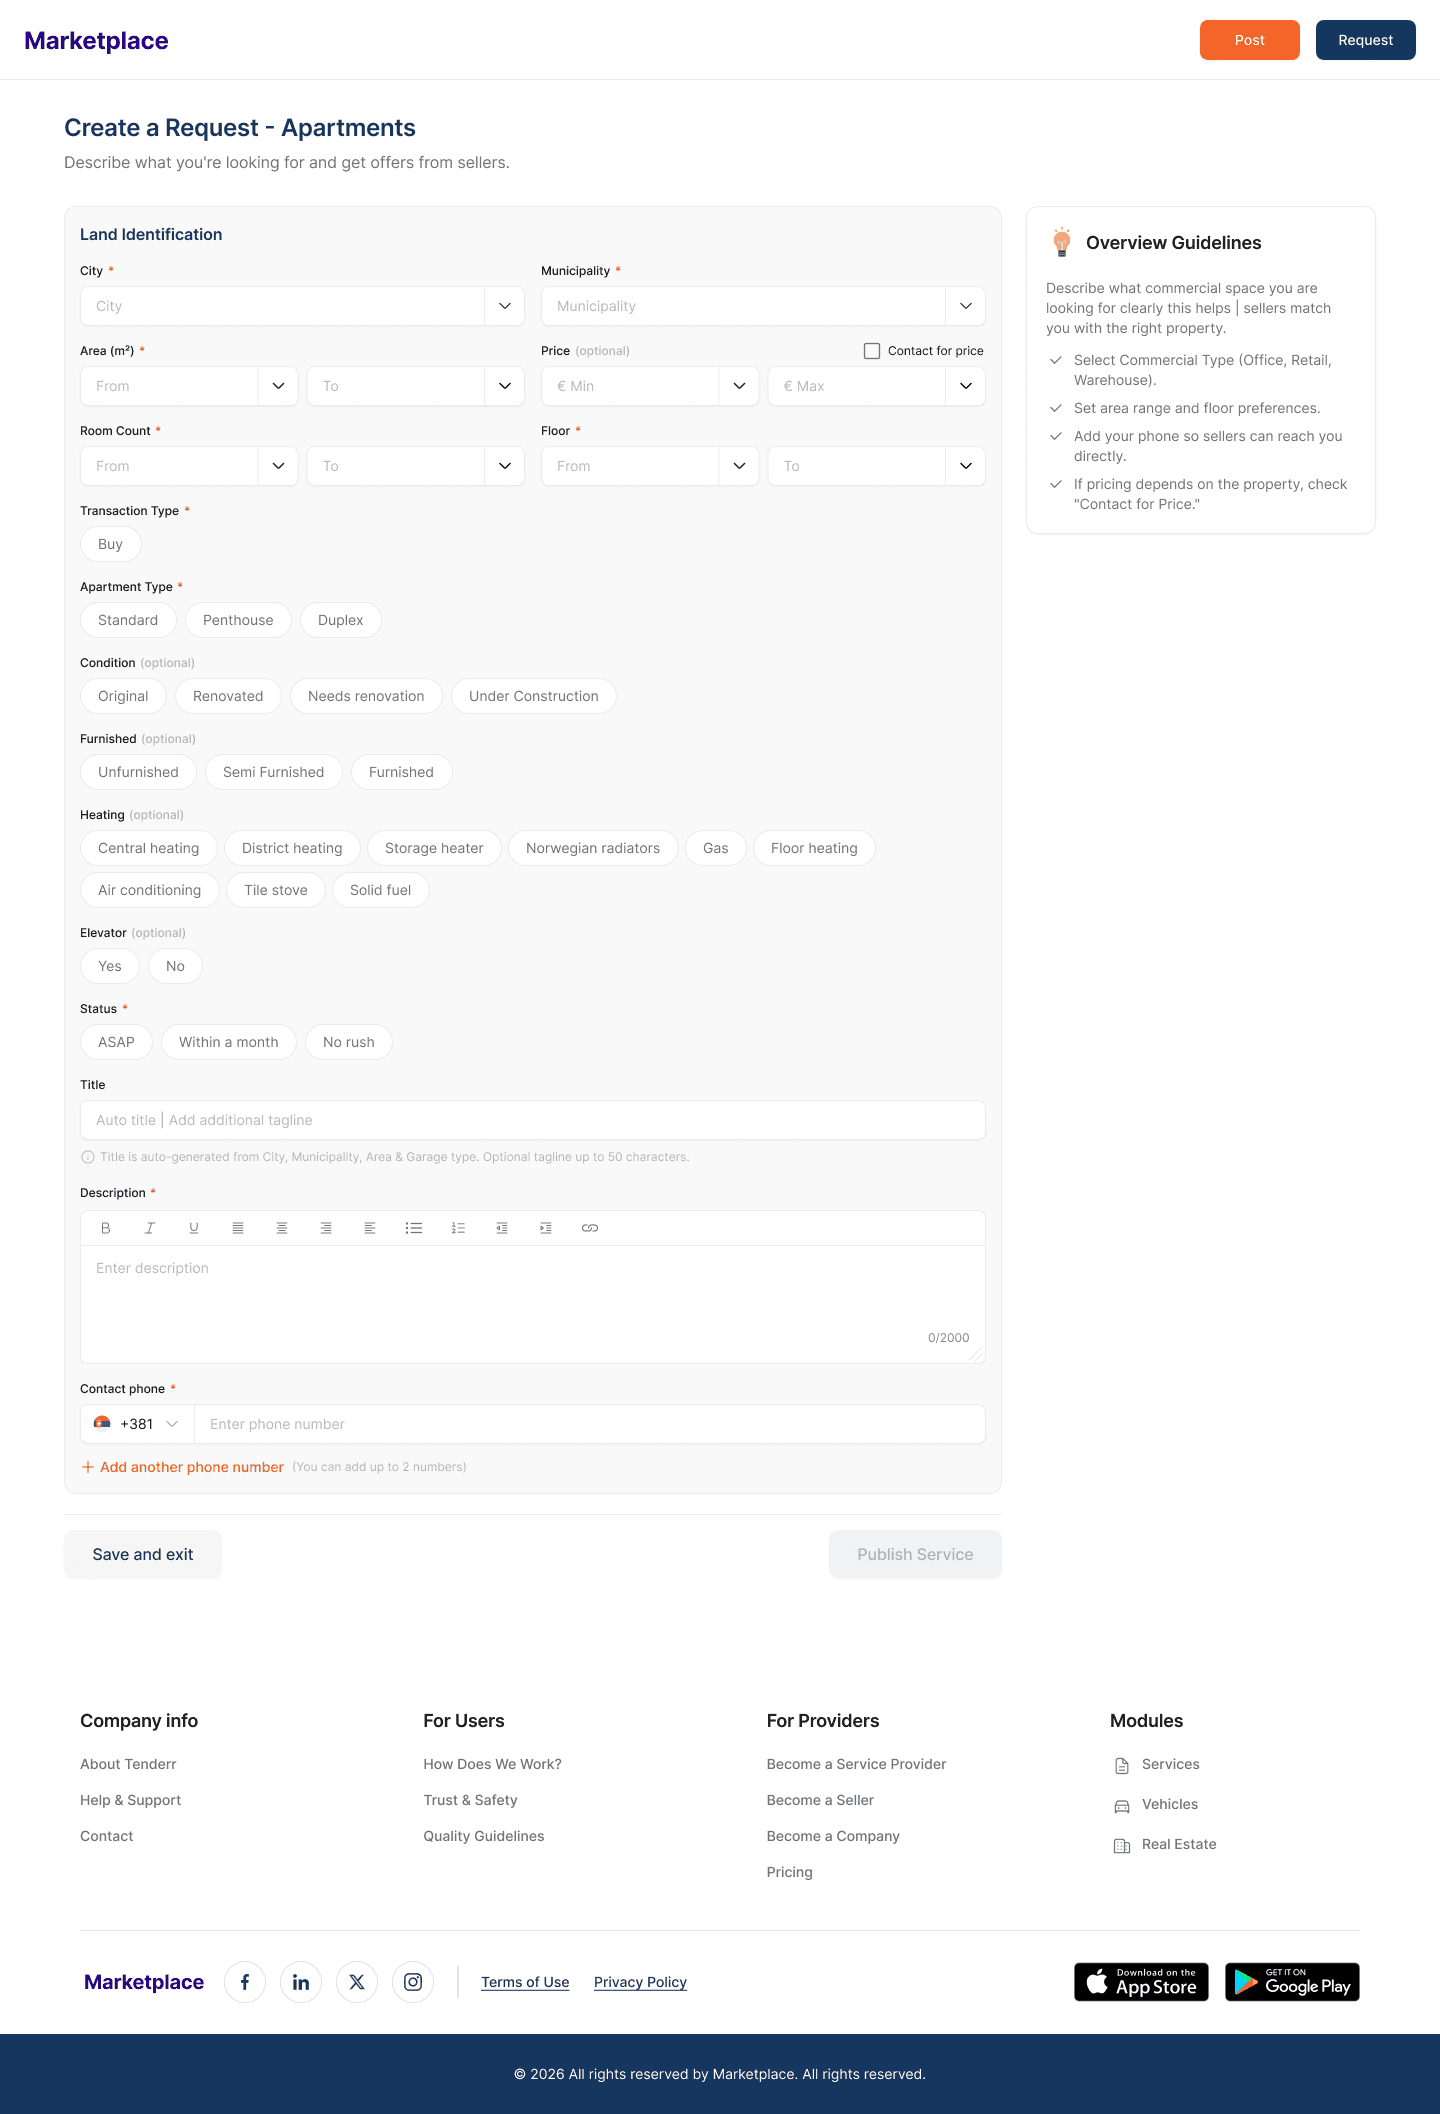
Task: Select Penthouse apartment type
Action: pos(238,620)
